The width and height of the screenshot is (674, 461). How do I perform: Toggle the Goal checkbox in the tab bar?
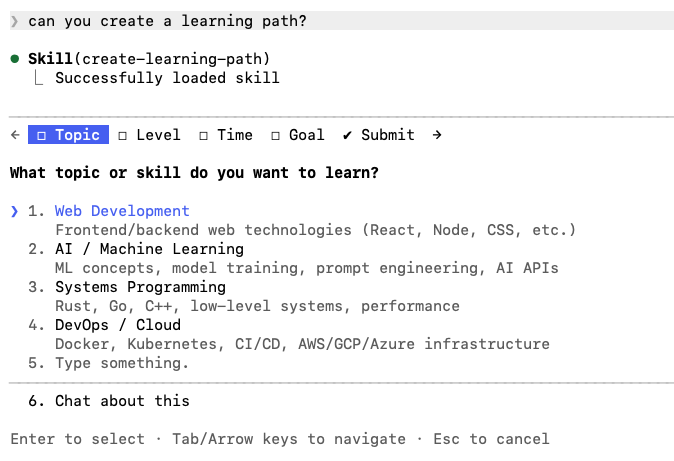pos(275,135)
